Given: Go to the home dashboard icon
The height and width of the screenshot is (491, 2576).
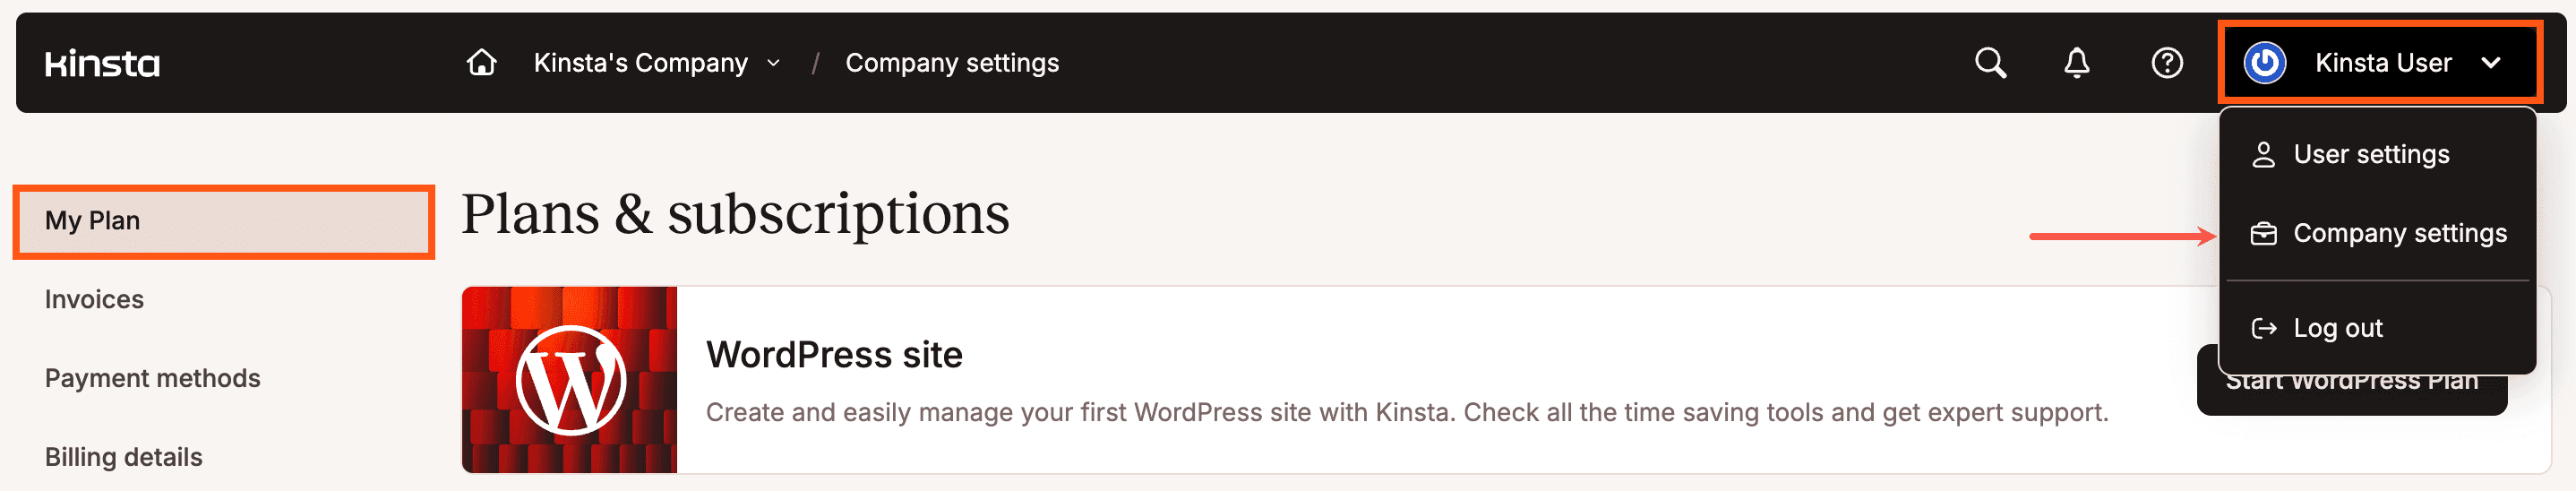Looking at the screenshot, I should [482, 63].
